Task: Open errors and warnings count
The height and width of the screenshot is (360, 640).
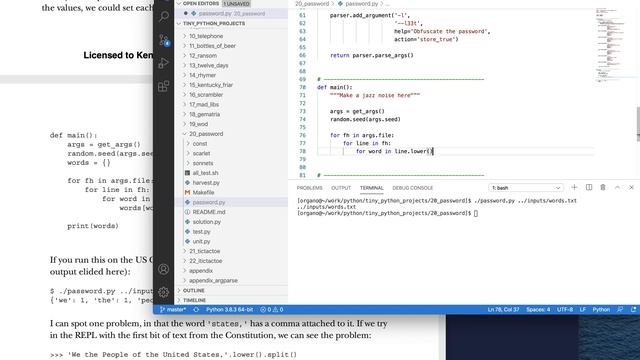Action: (272, 310)
